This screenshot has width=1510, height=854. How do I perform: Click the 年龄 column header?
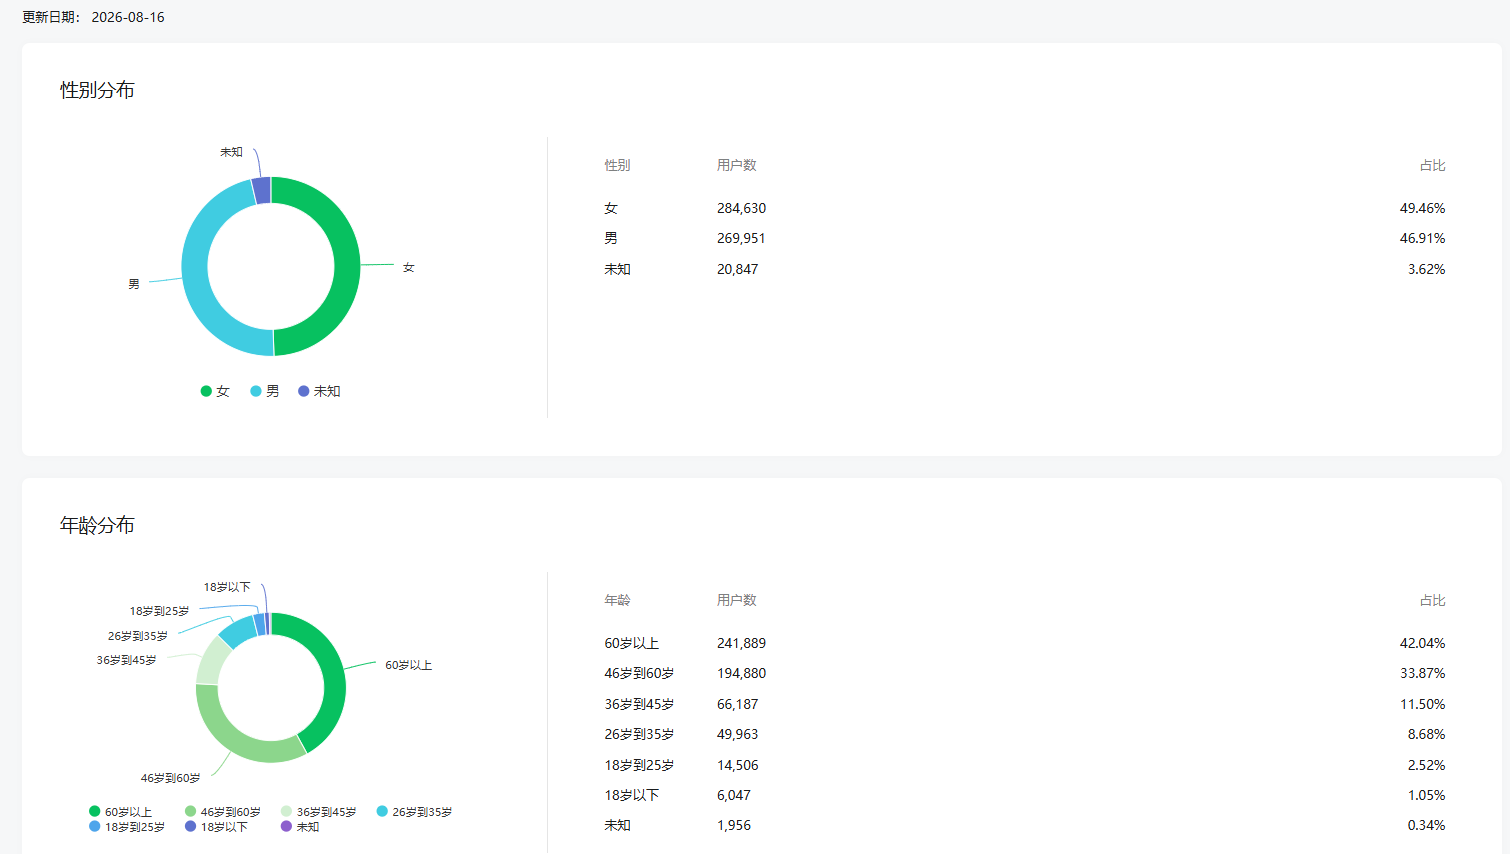click(x=617, y=600)
